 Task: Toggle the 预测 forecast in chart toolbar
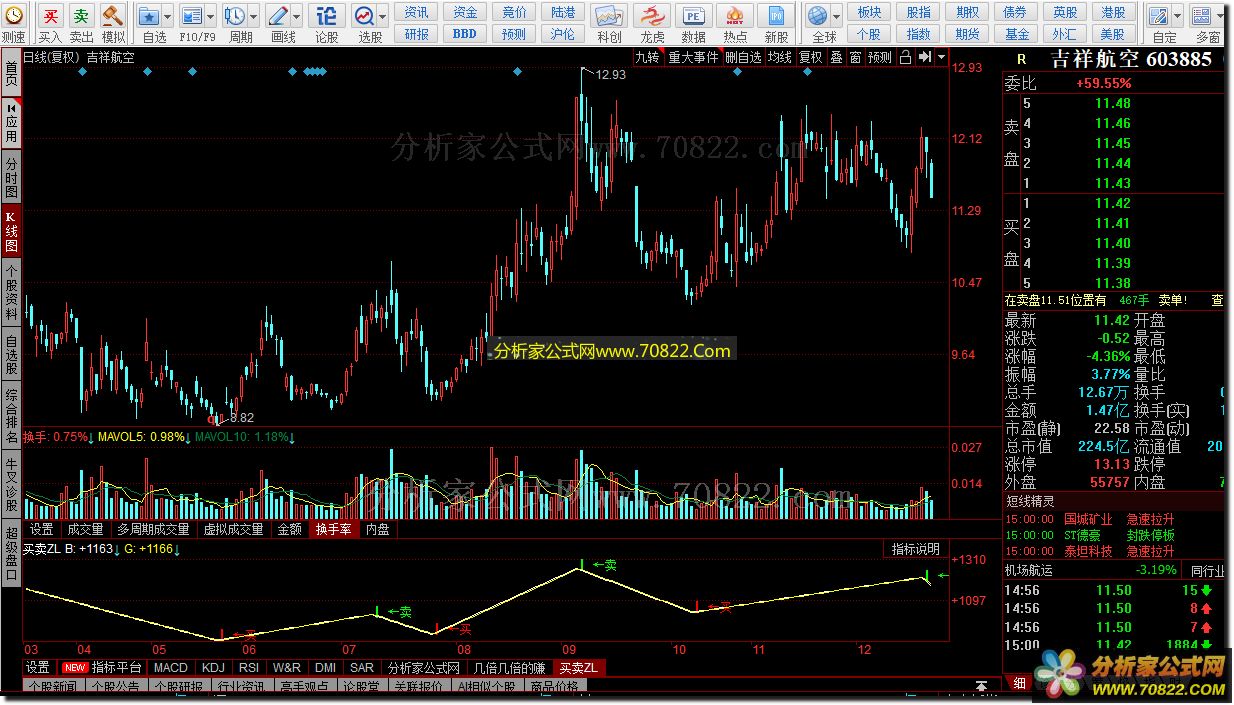pyautogui.click(x=880, y=57)
